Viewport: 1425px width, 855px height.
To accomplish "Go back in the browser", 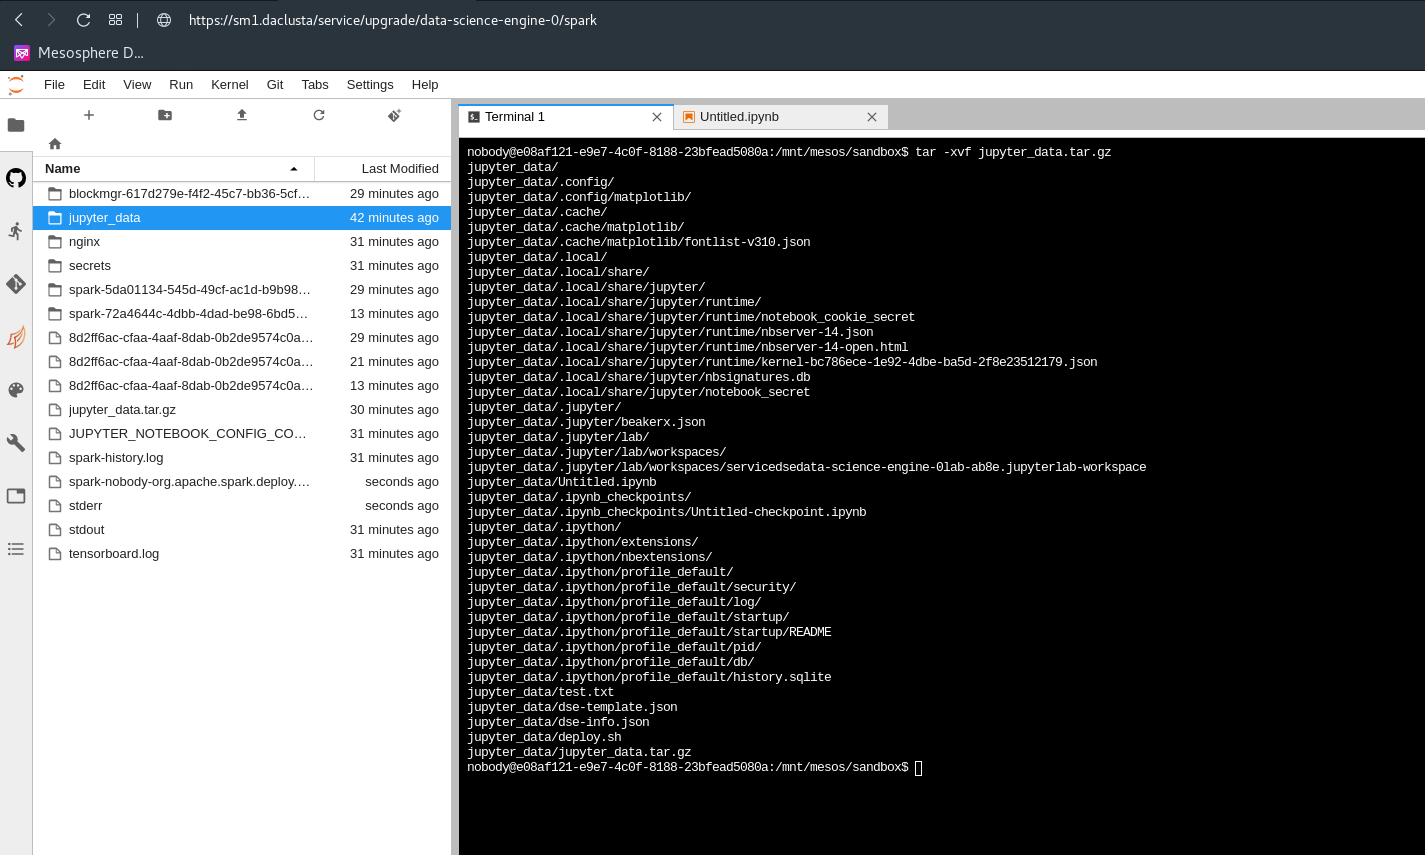I will [19, 20].
